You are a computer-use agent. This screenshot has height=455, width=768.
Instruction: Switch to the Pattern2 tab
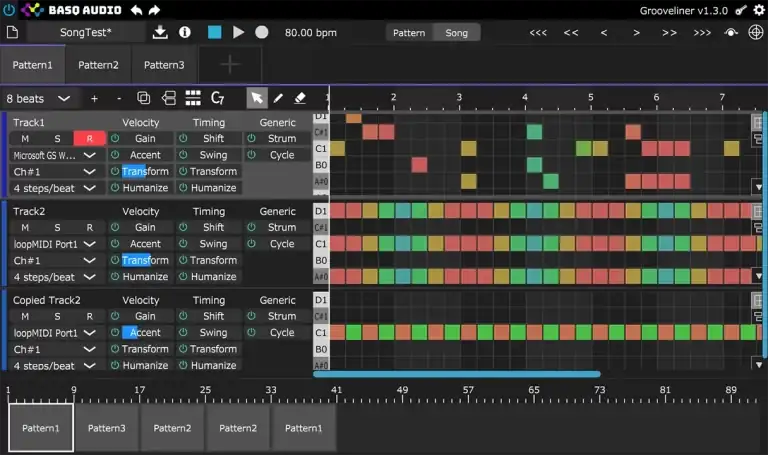coord(98,65)
